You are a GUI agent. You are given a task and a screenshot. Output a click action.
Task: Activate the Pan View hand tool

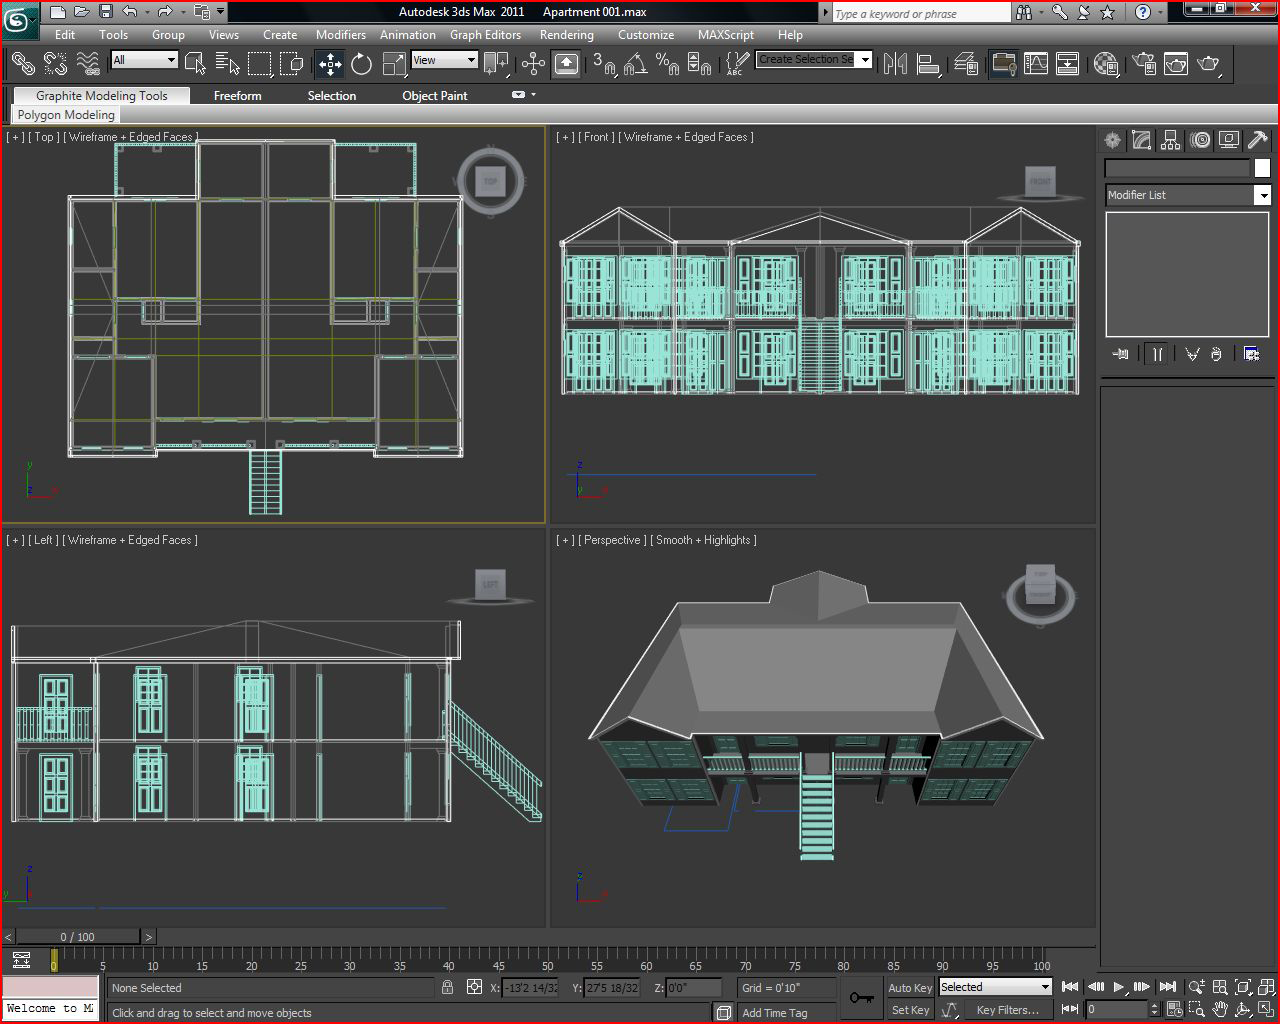1221,1010
